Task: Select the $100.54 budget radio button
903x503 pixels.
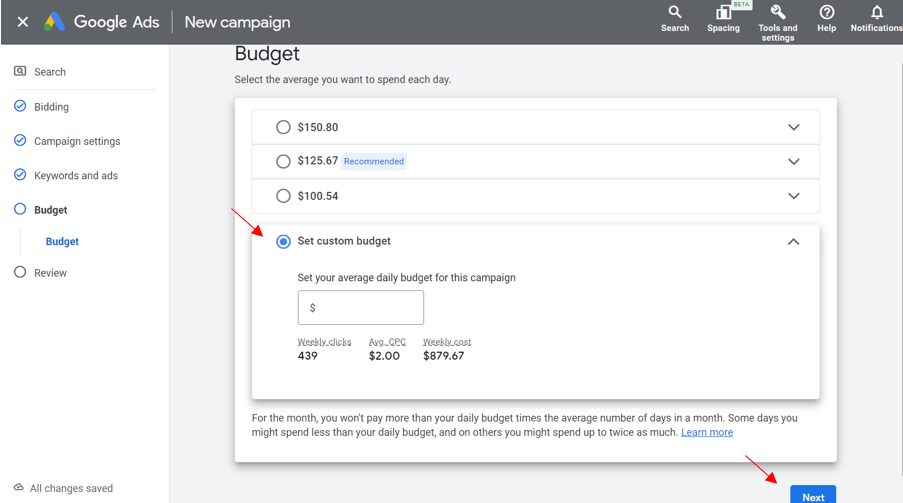Action: pos(283,196)
